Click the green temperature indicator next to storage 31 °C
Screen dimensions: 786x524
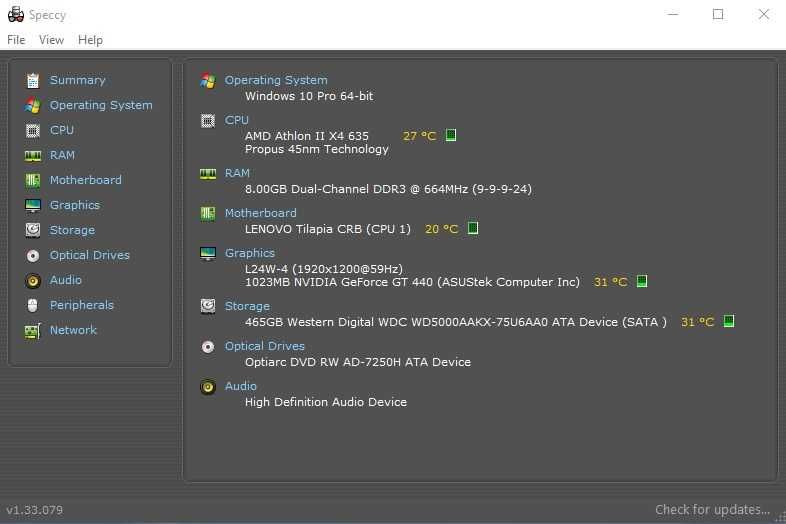[x=729, y=321]
